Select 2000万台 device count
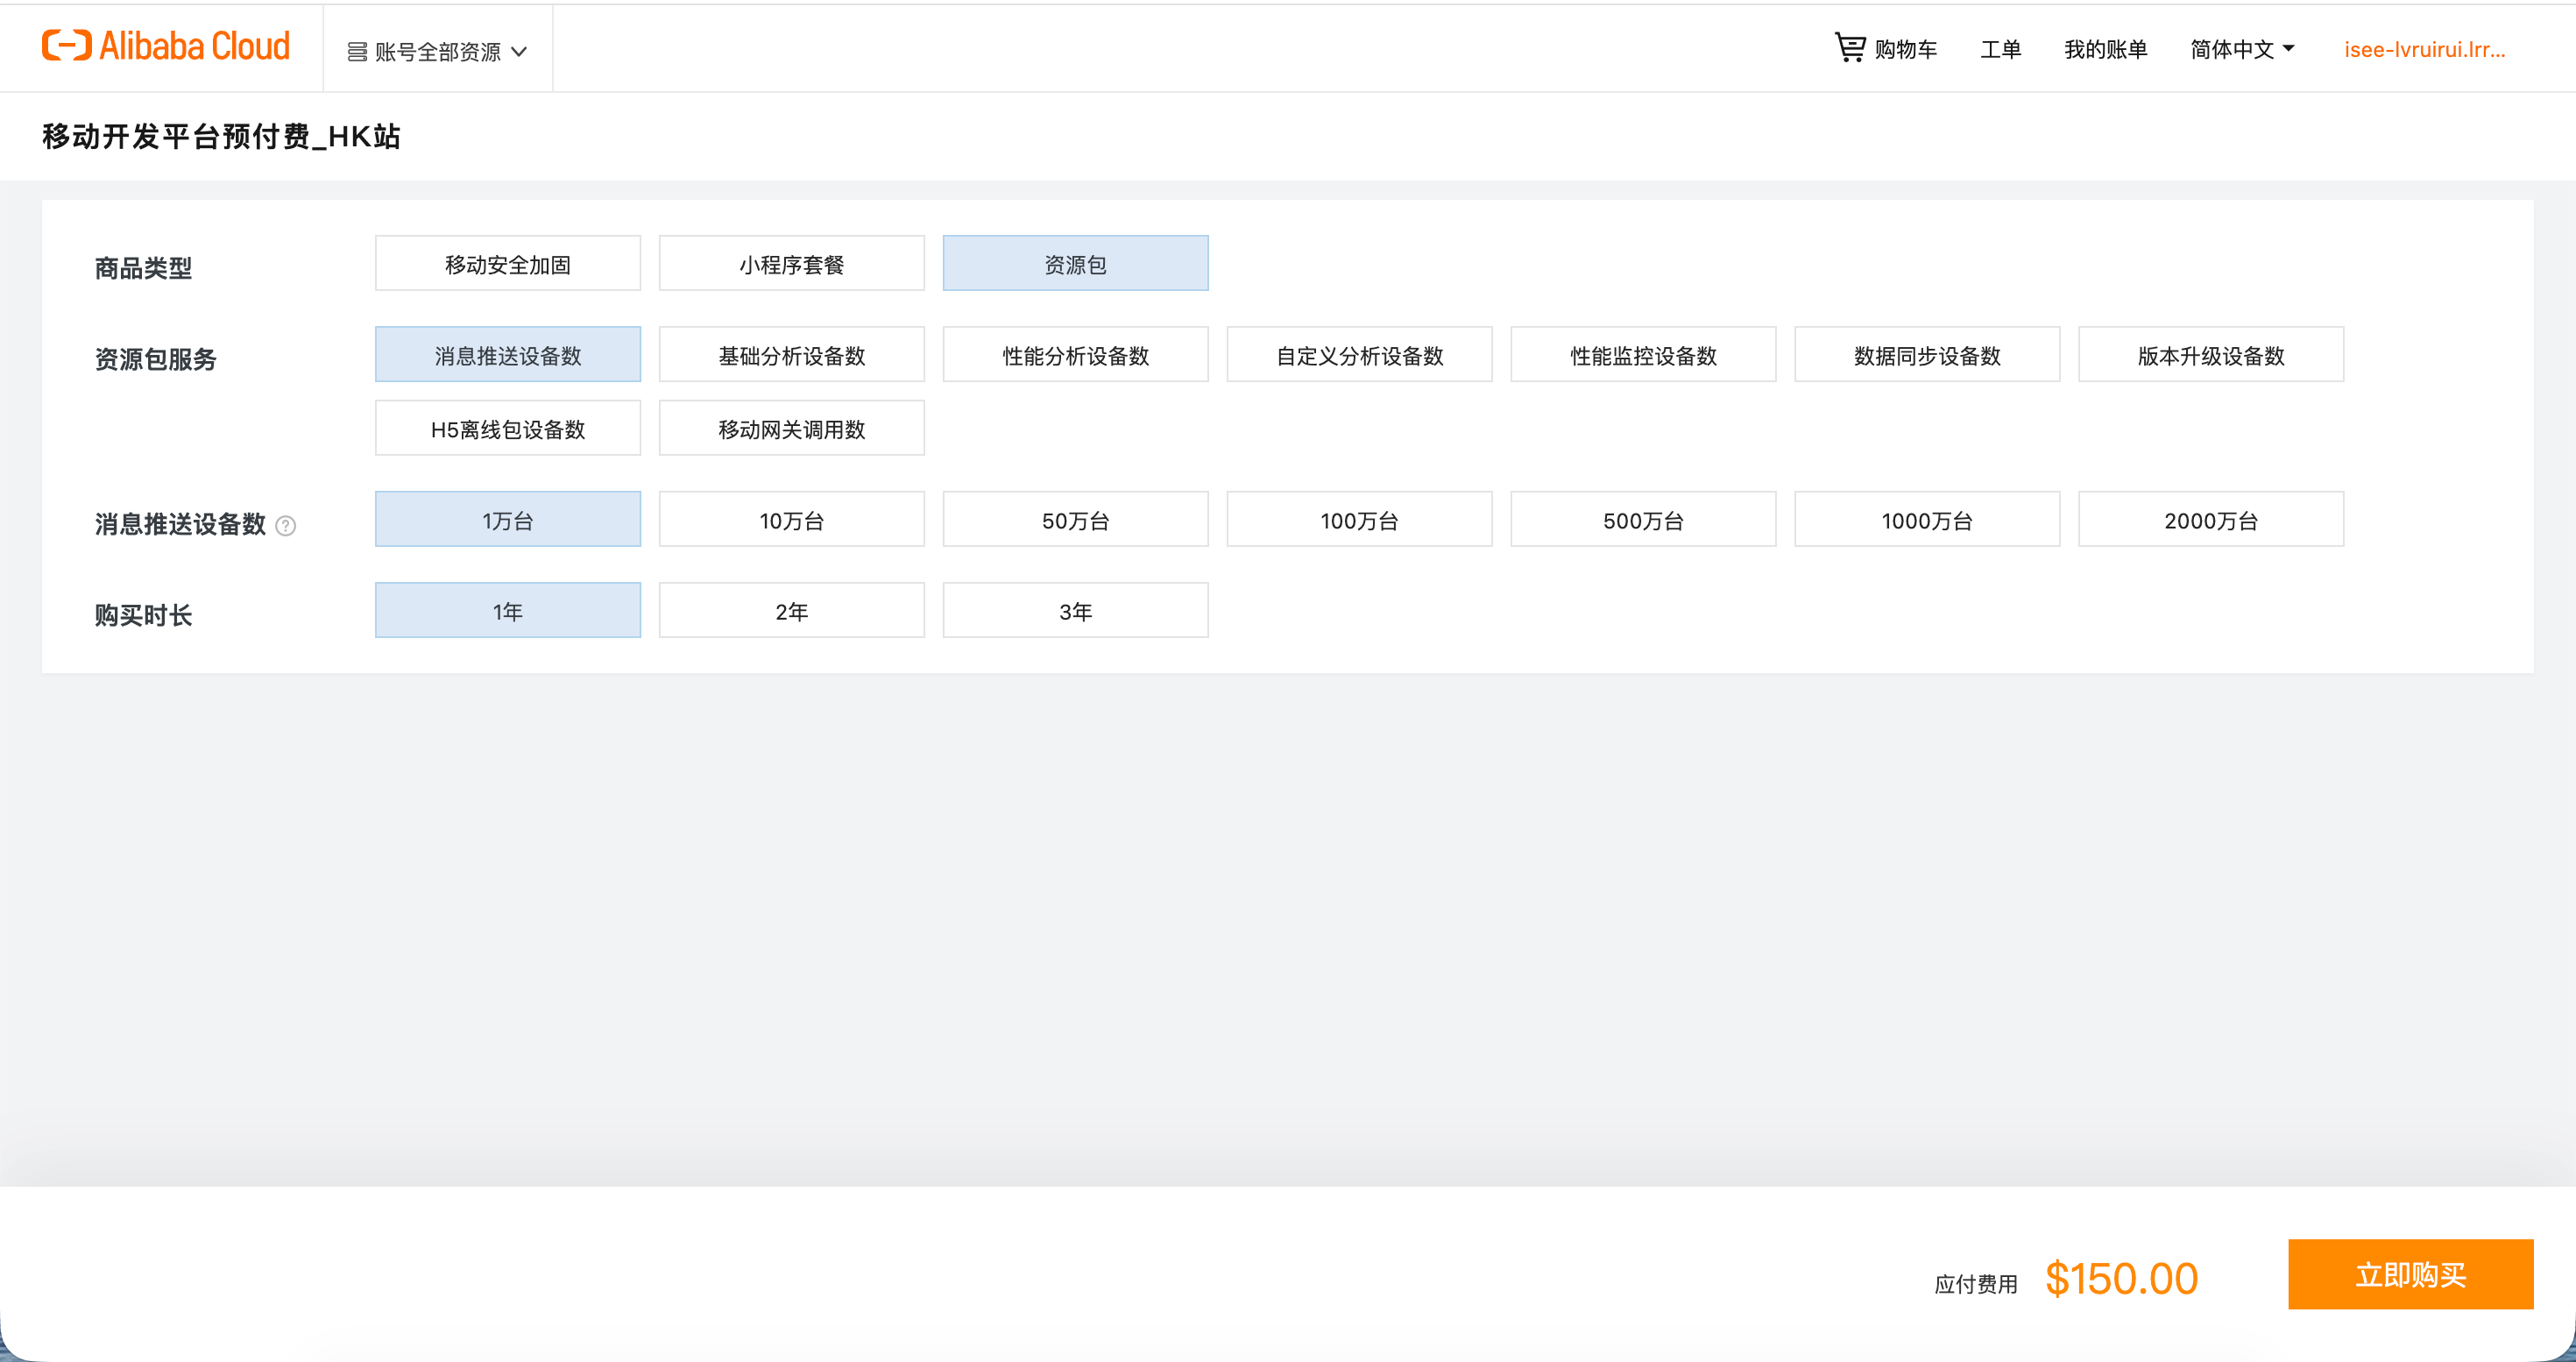 (x=2210, y=520)
